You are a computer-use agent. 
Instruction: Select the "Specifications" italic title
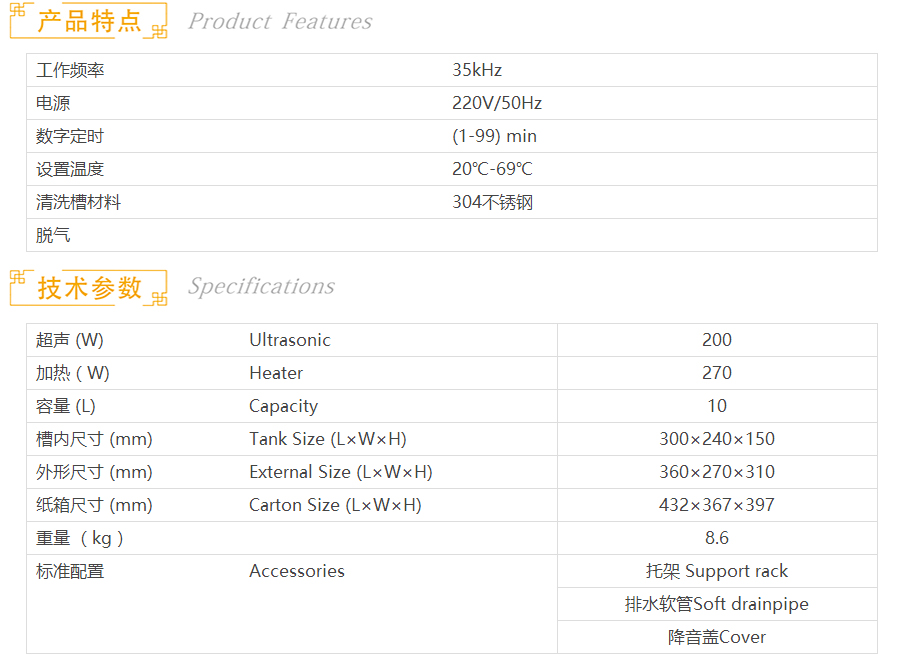pyautogui.click(x=261, y=287)
